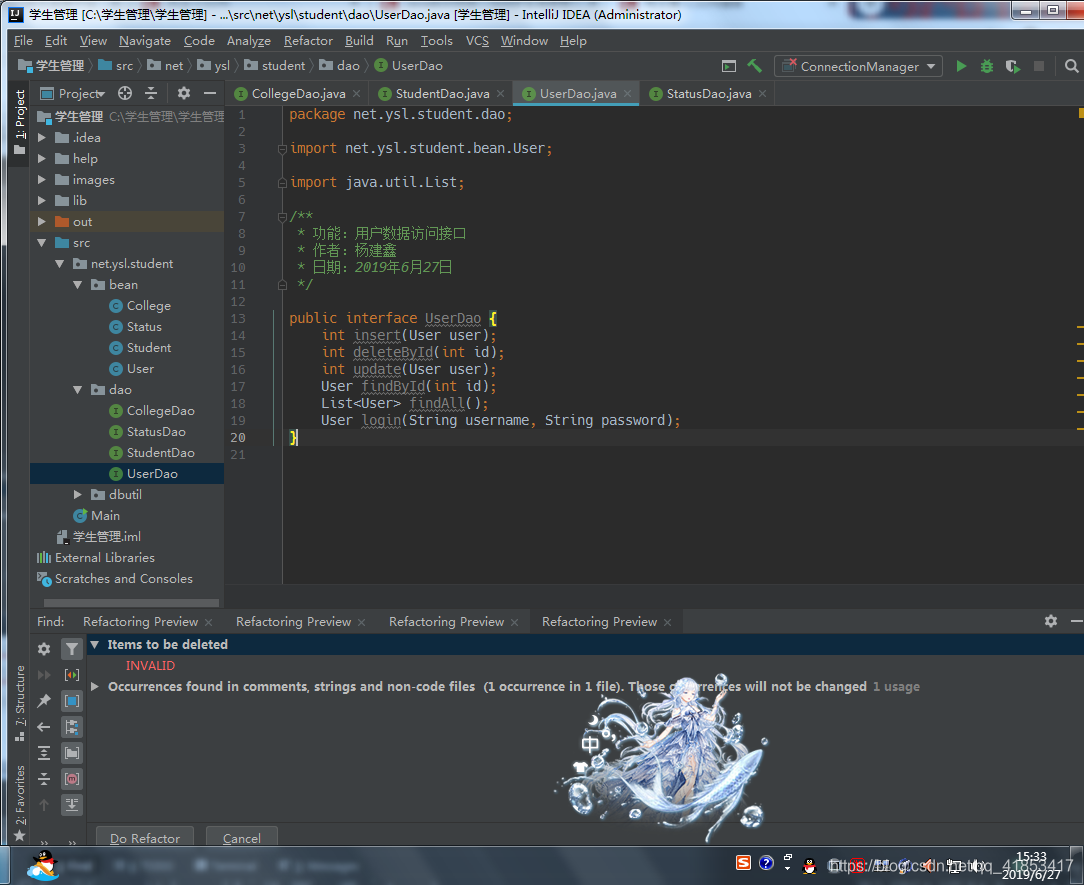Switch to StatusDao.java tab
Image resolution: width=1084 pixels, height=885 pixels.
point(709,93)
